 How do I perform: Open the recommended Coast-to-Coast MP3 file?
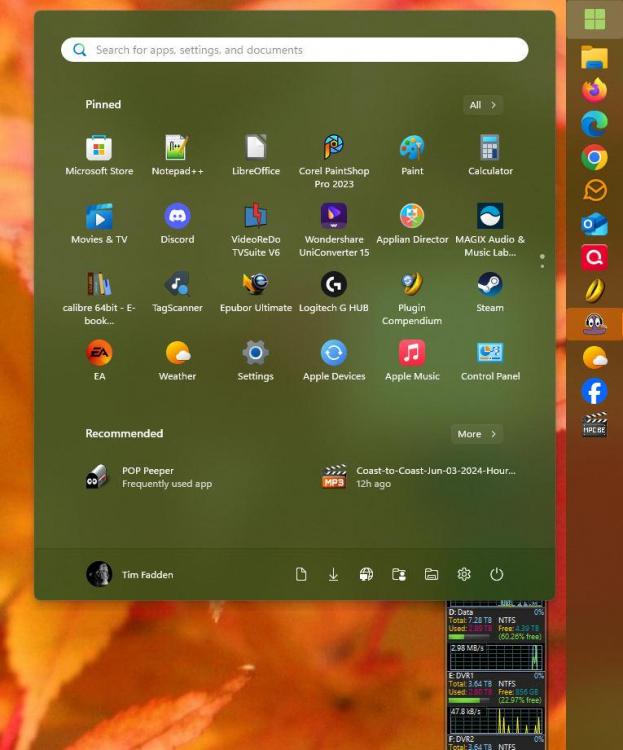coord(420,477)
